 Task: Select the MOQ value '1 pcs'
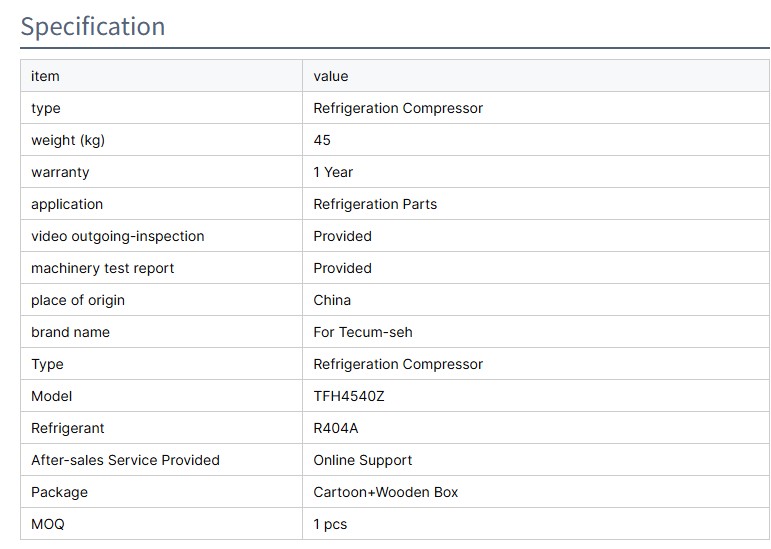click(x=330, y=524)
